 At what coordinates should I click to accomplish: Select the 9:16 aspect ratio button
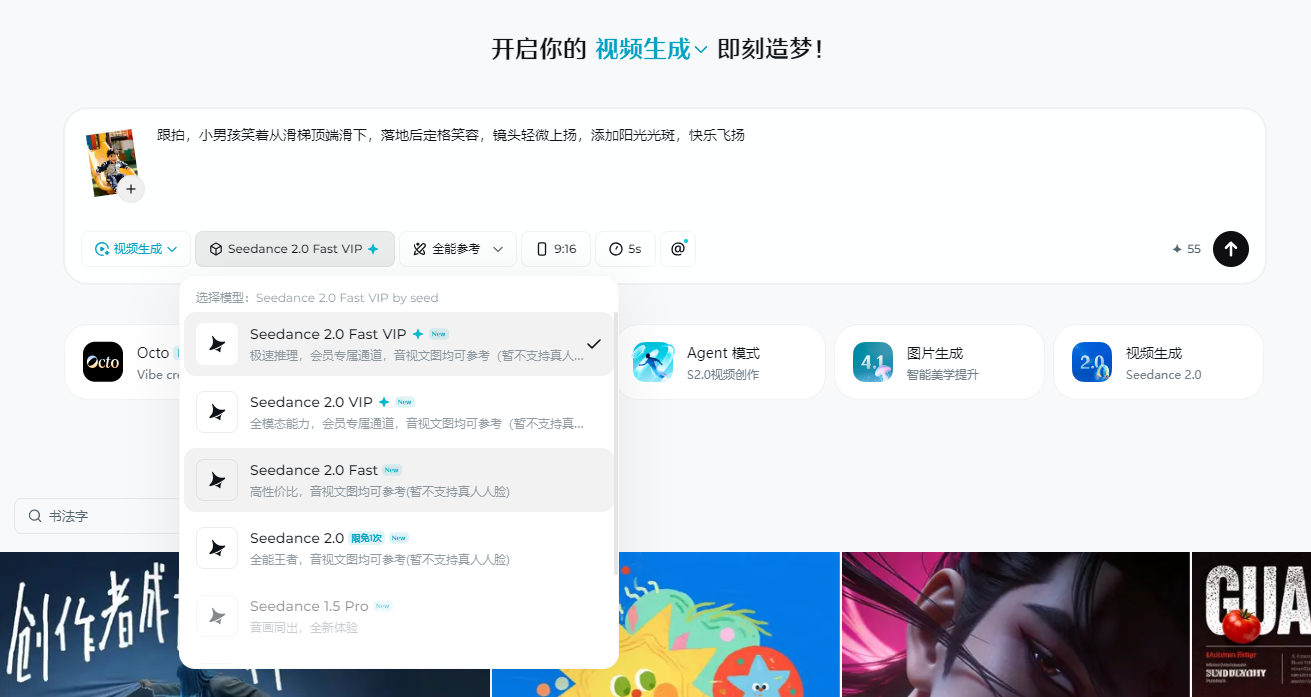point(556,249)
